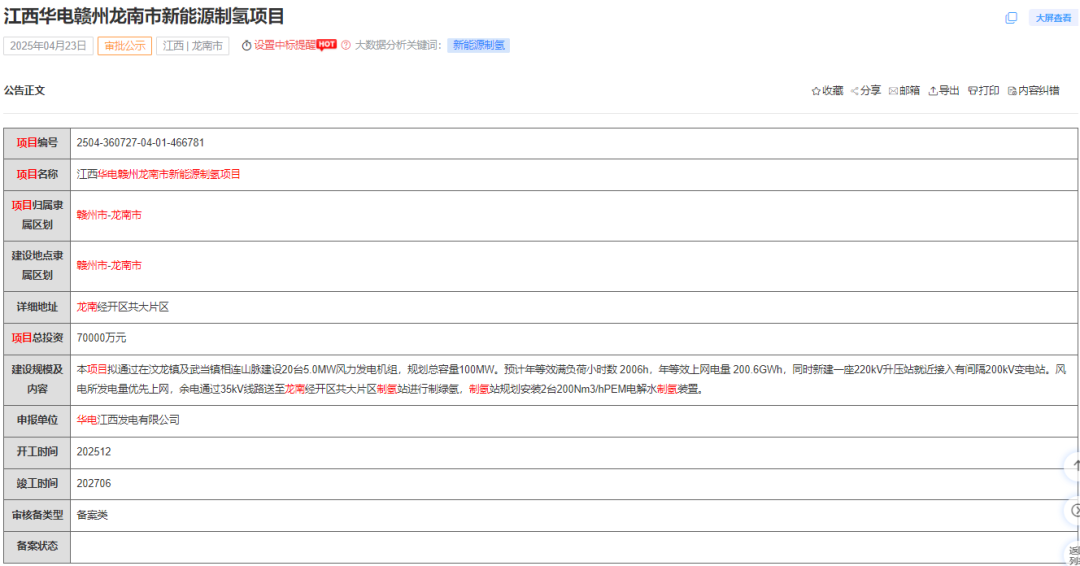Click the 设置中标提醒 reminder link
The width and height of the screenshot is (1080, 566).
point(284,45)
